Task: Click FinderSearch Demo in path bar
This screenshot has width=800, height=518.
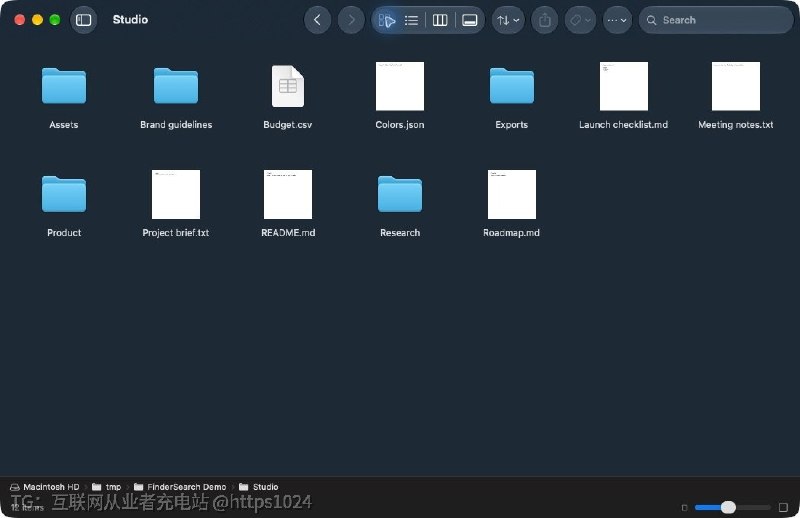Action: point(180,487)
